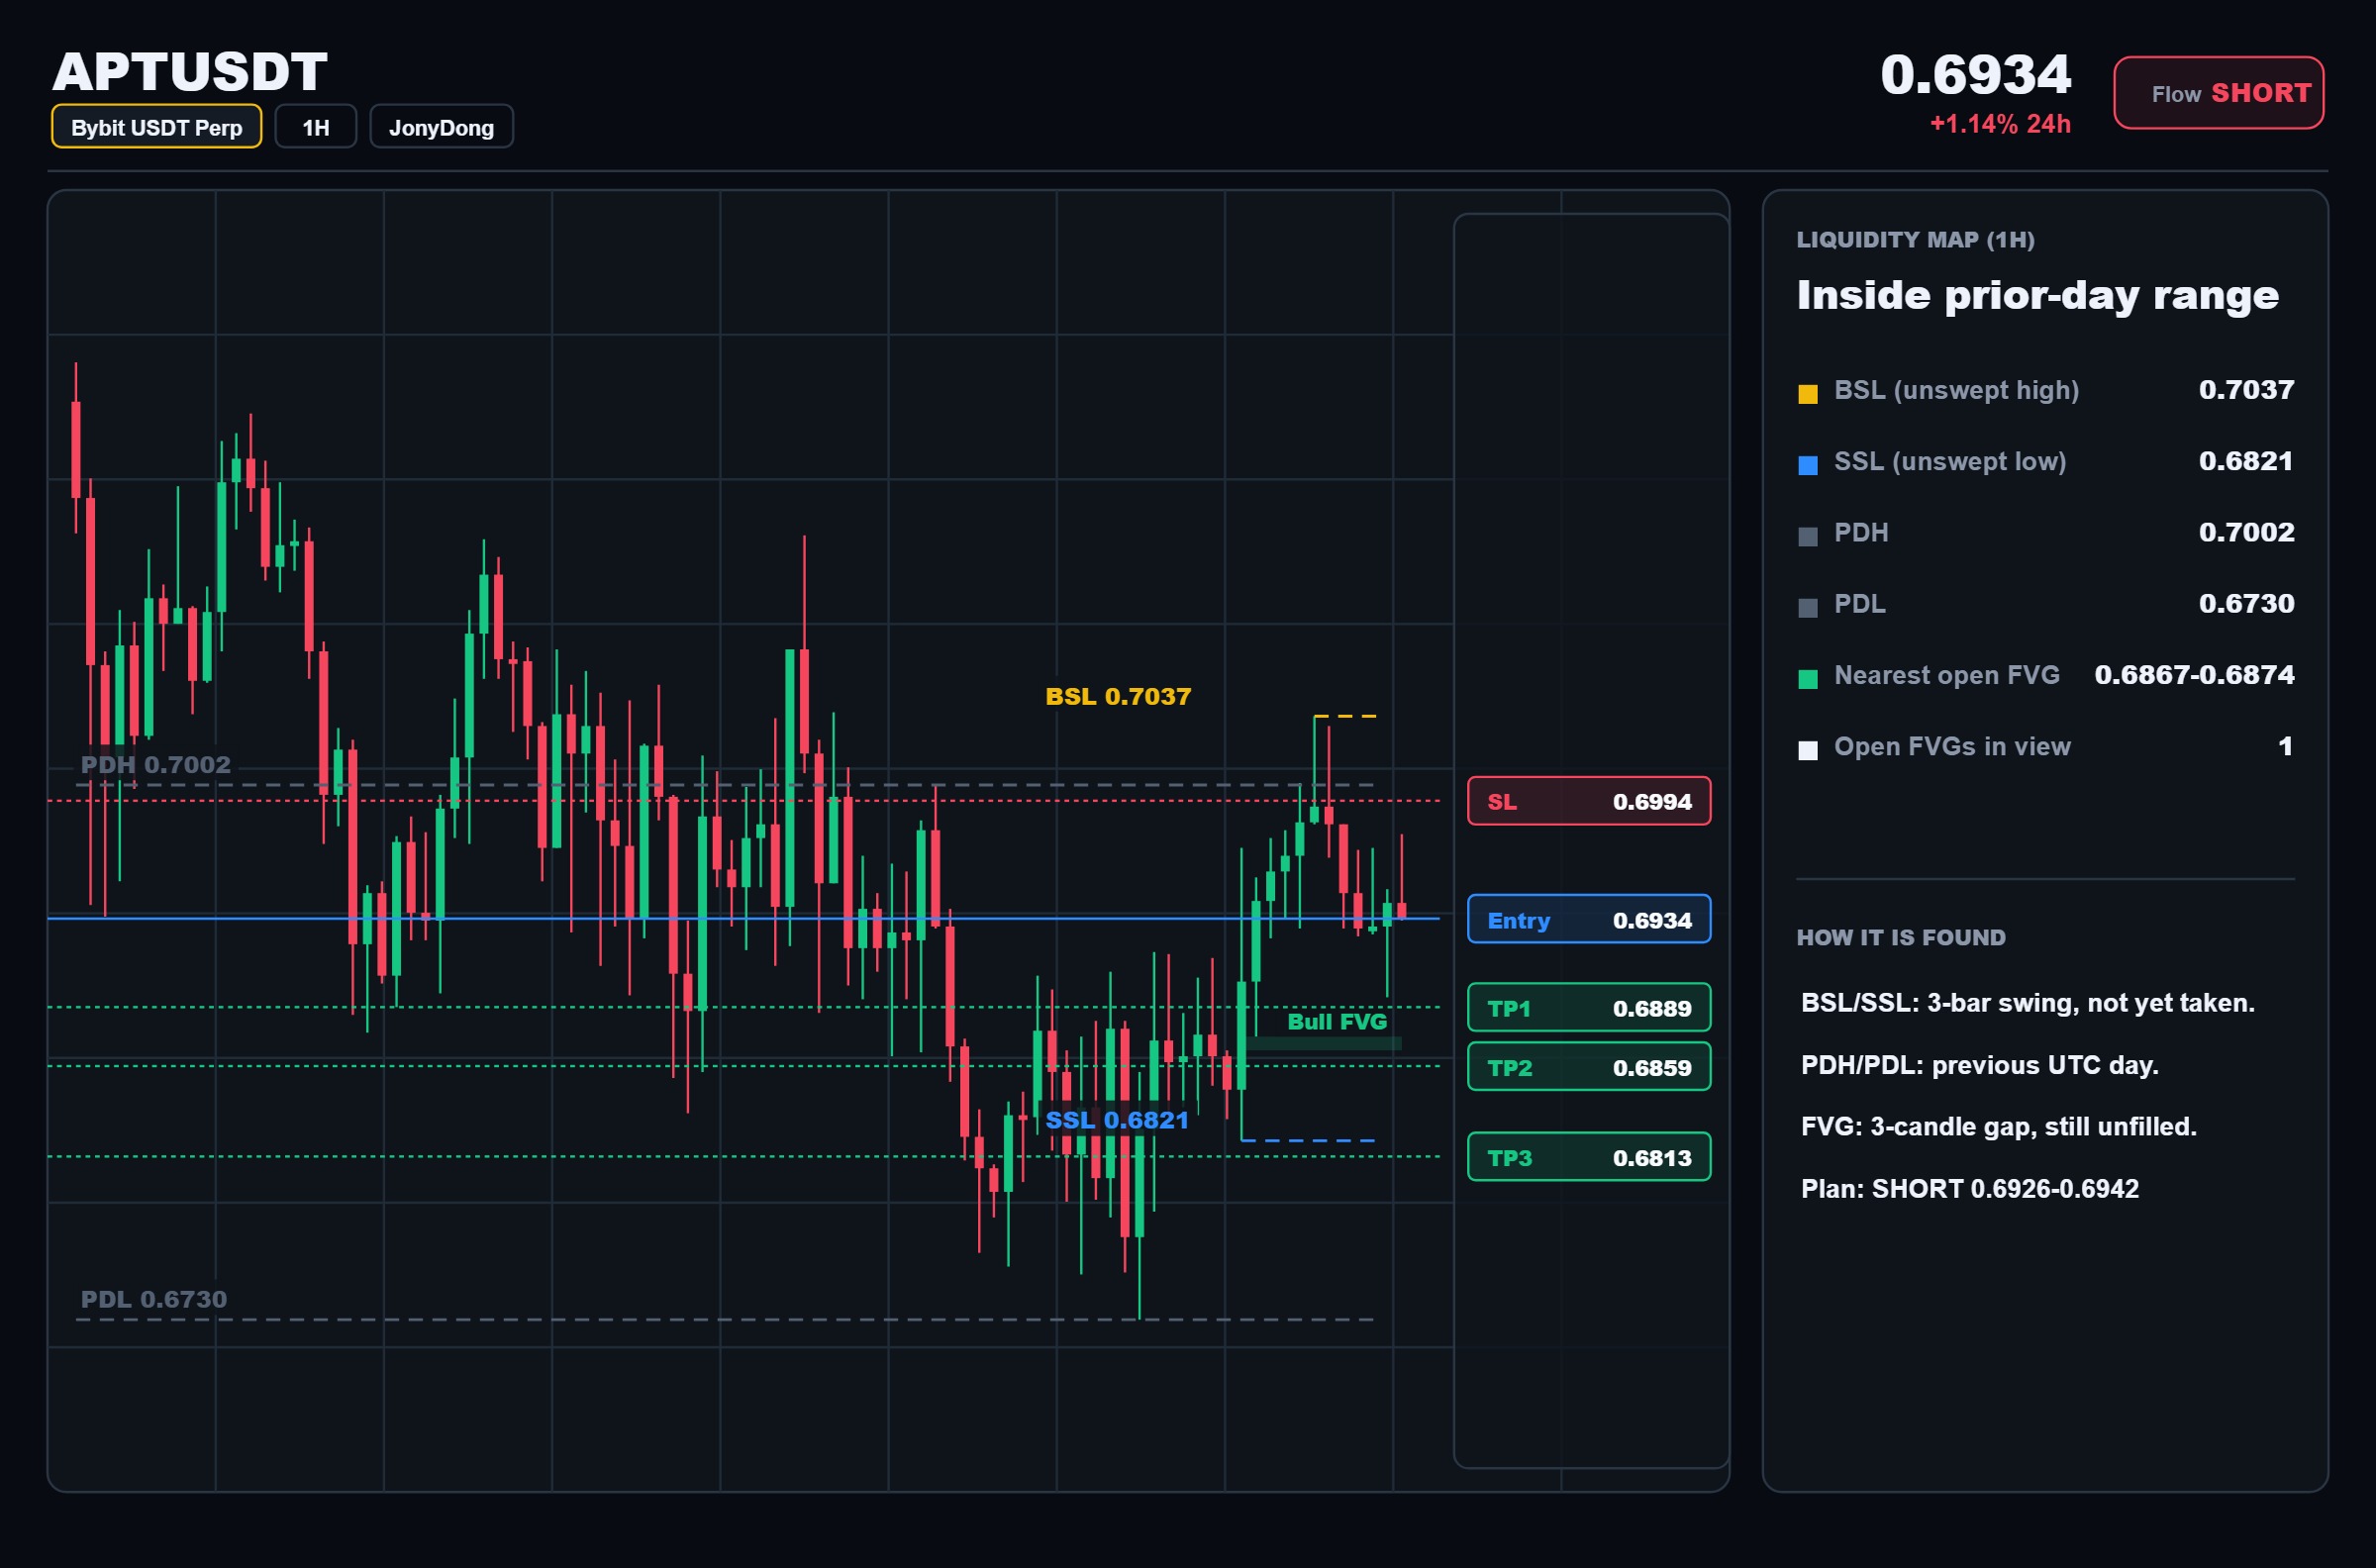
Task: Click the FVG range 0.6867-0.6874
Action: click(2194, 675)
